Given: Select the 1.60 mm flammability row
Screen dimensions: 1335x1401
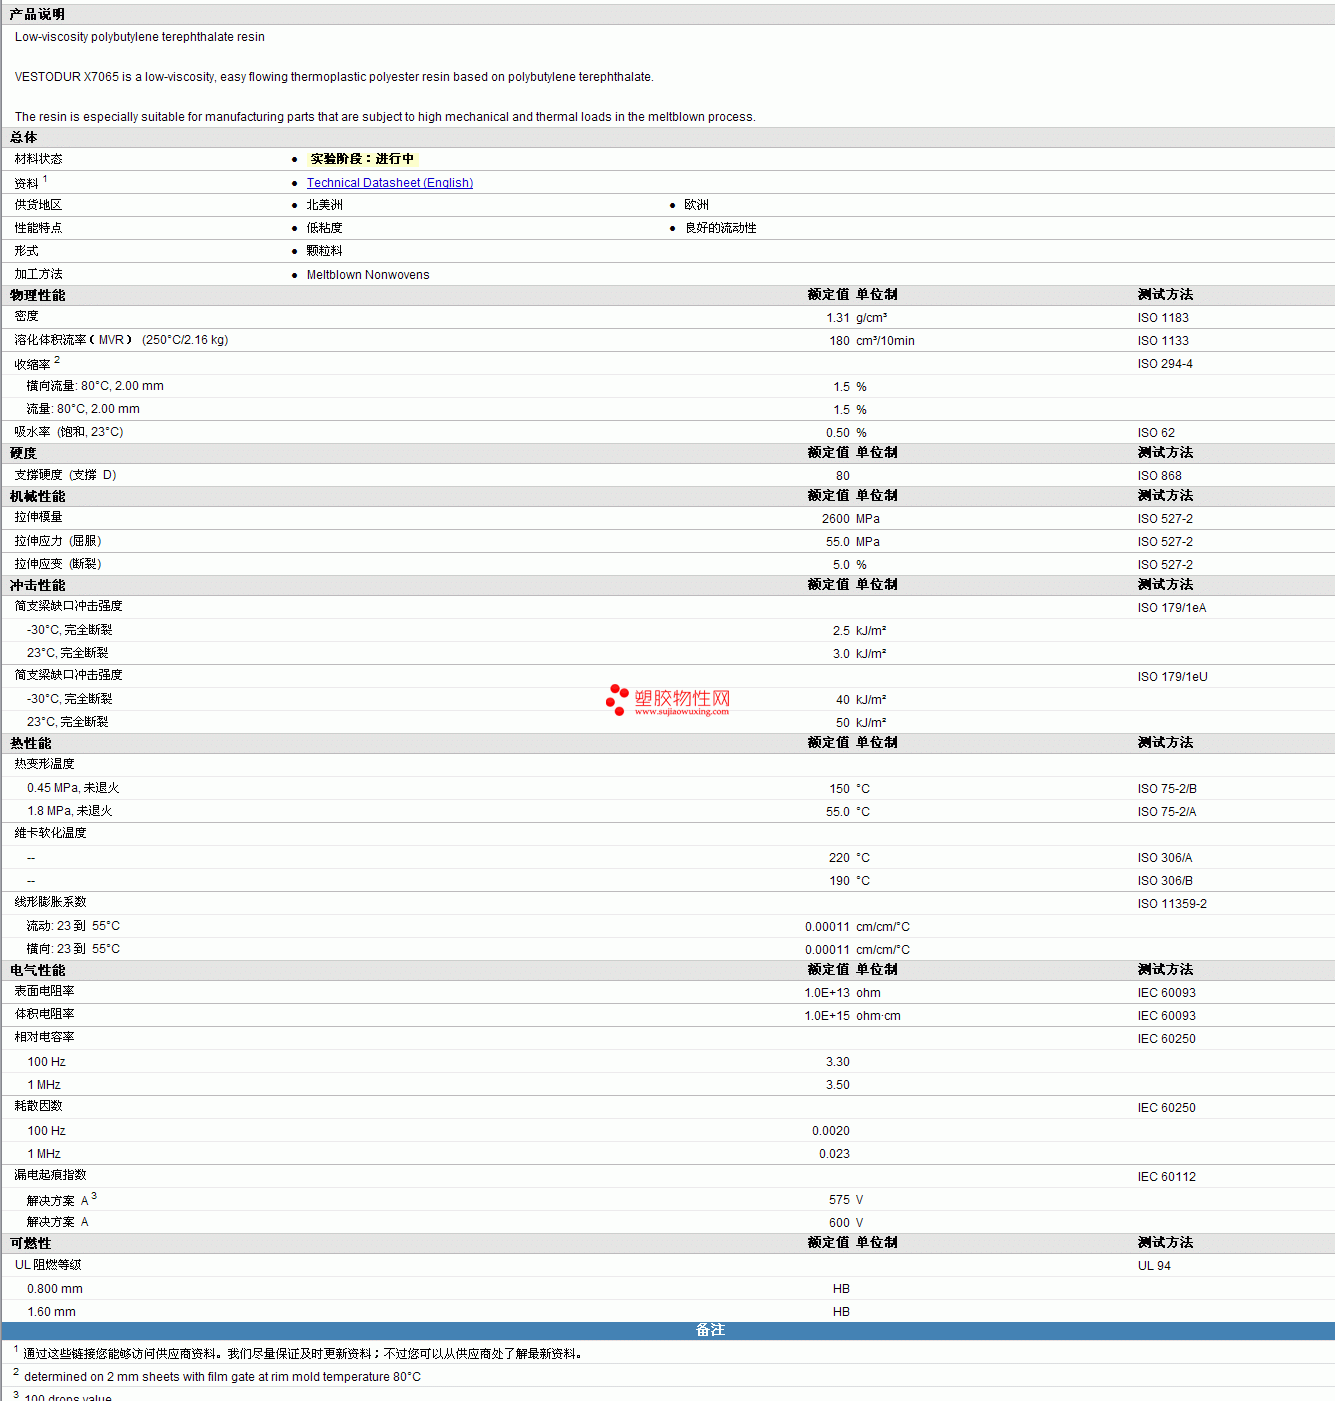Looking at the screenshot, I should coord(667,1312).
